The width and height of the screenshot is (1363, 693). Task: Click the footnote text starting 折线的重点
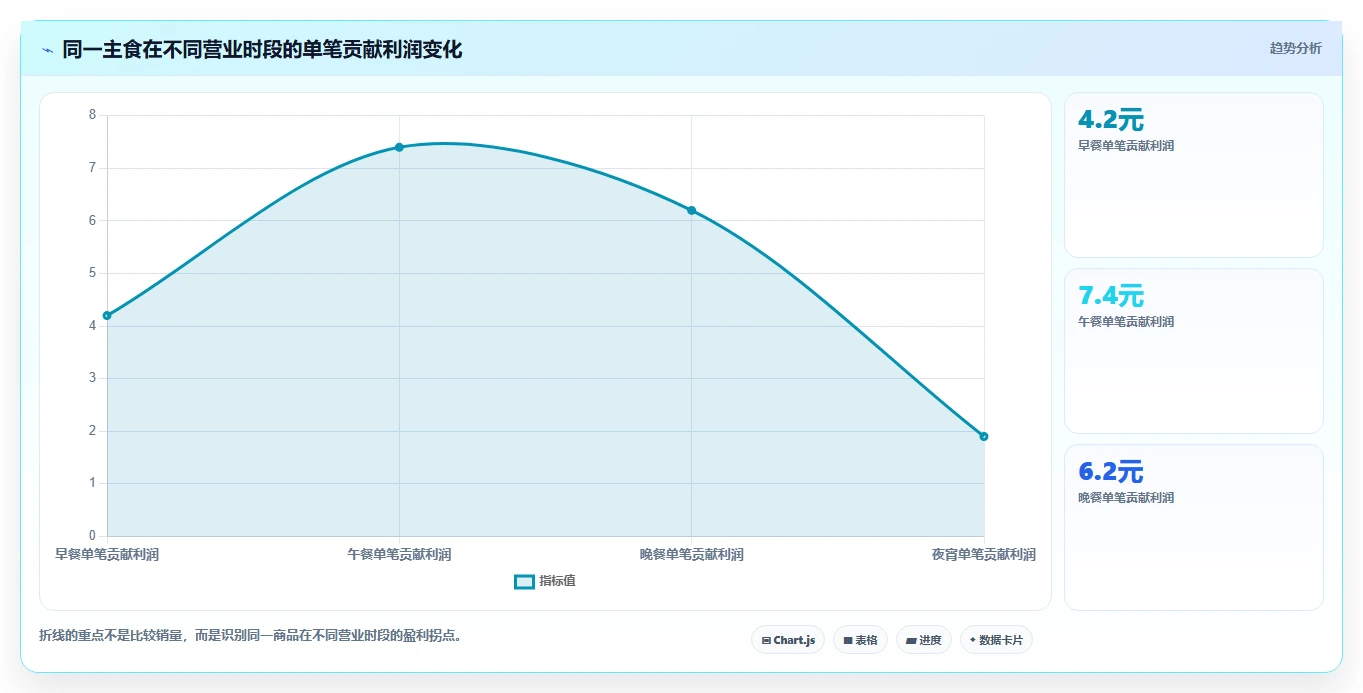(250, 635)
